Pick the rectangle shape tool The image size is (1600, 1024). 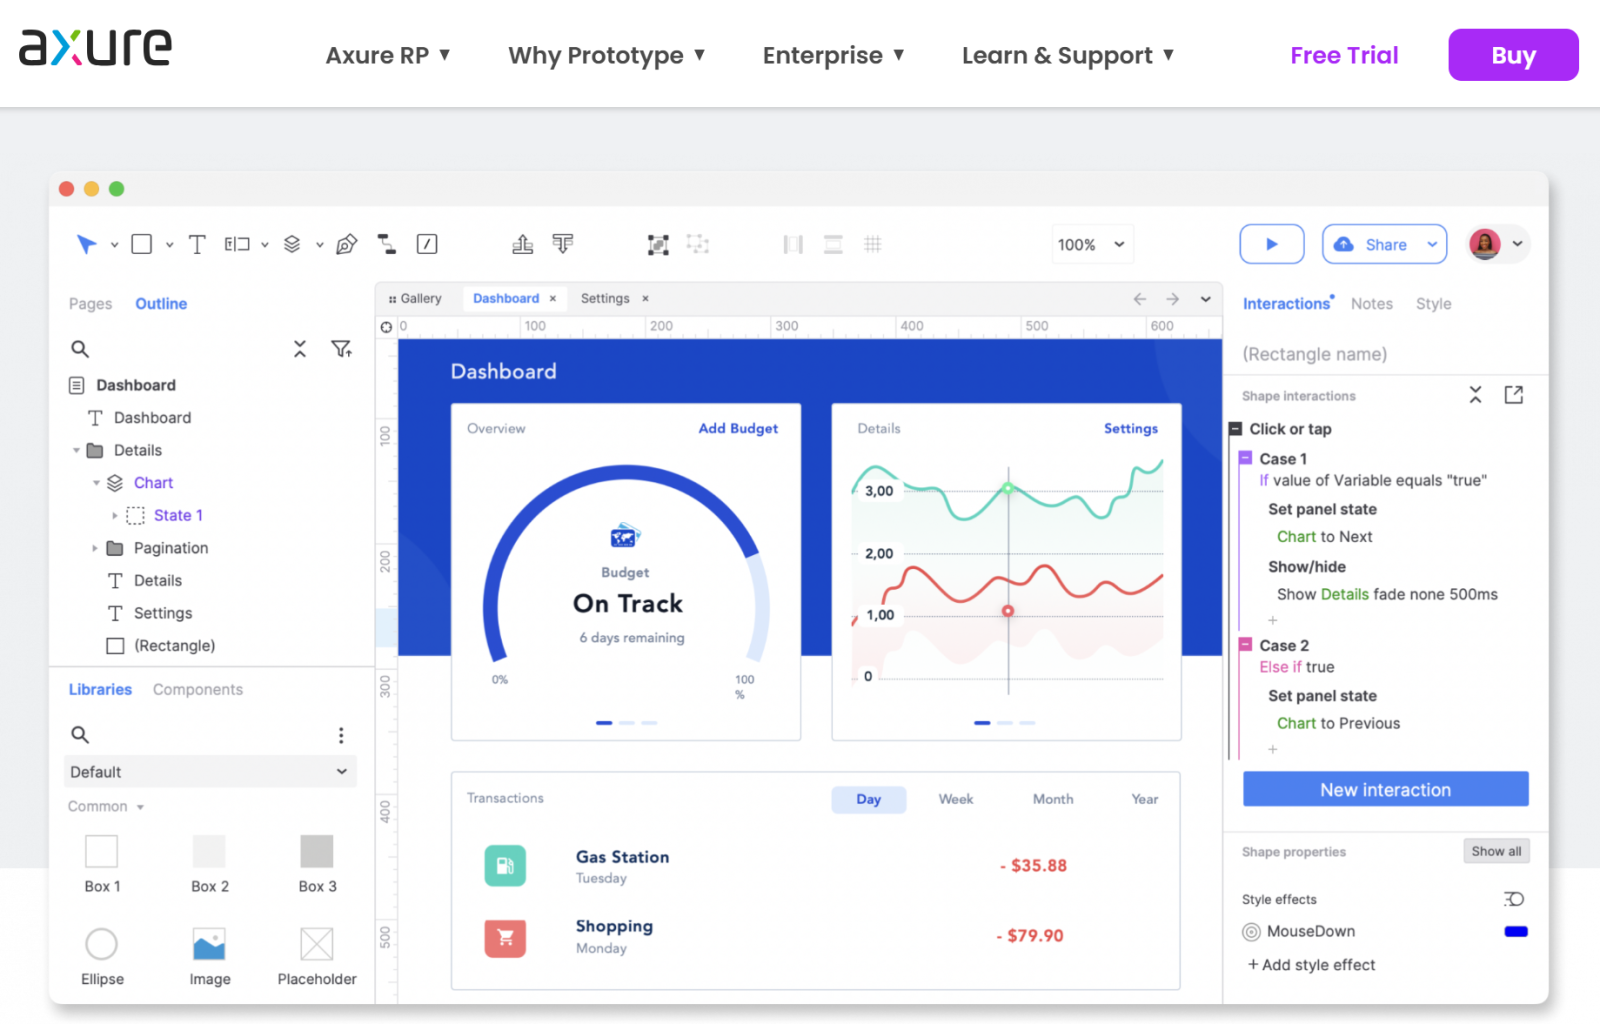point(142,244)
